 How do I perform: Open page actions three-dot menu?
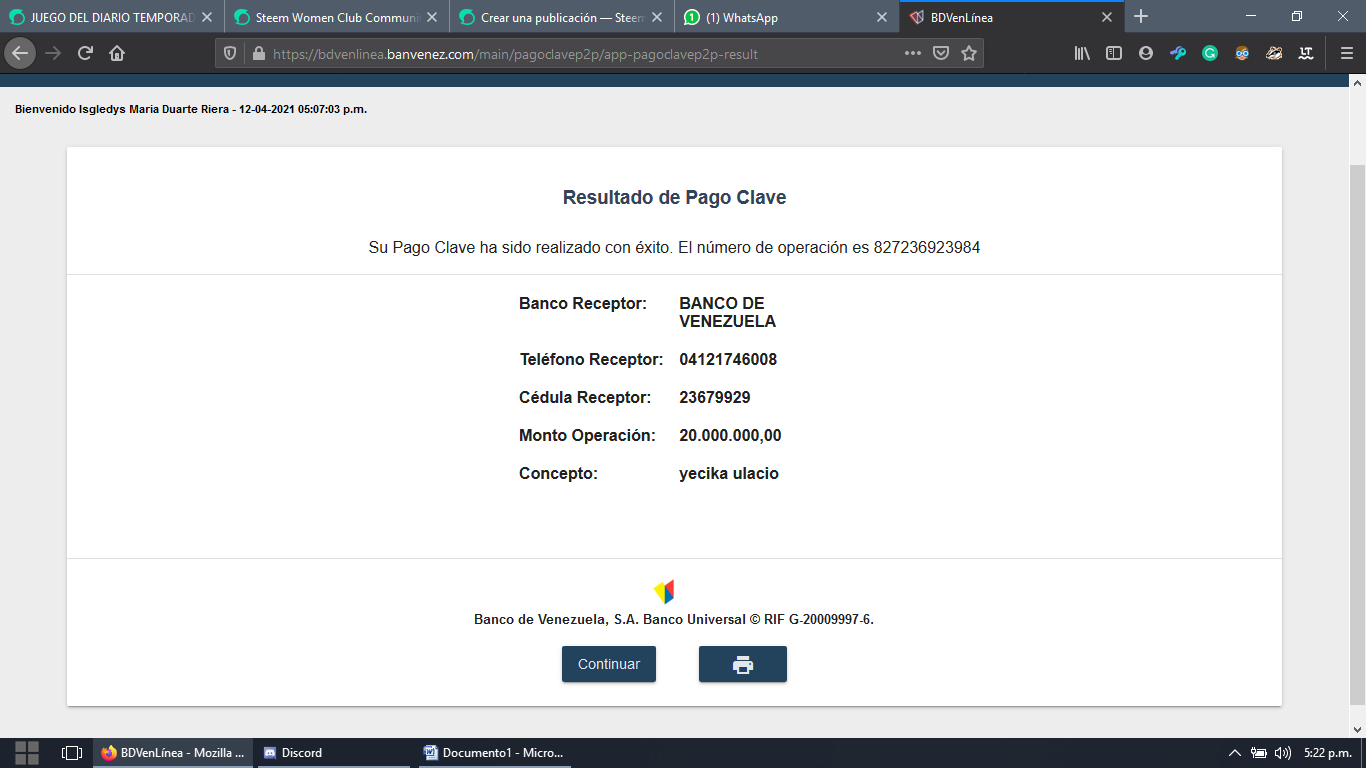coord(912,53)
